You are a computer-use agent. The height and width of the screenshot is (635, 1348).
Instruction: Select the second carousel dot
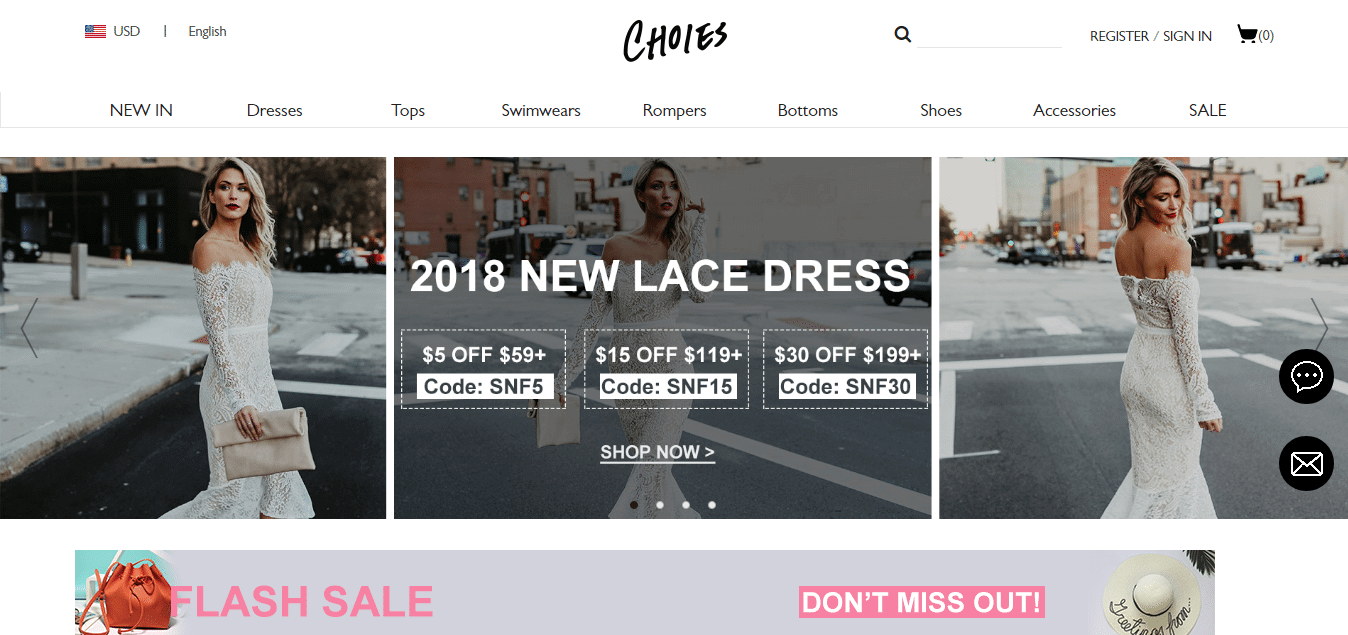tap(660, 505)
